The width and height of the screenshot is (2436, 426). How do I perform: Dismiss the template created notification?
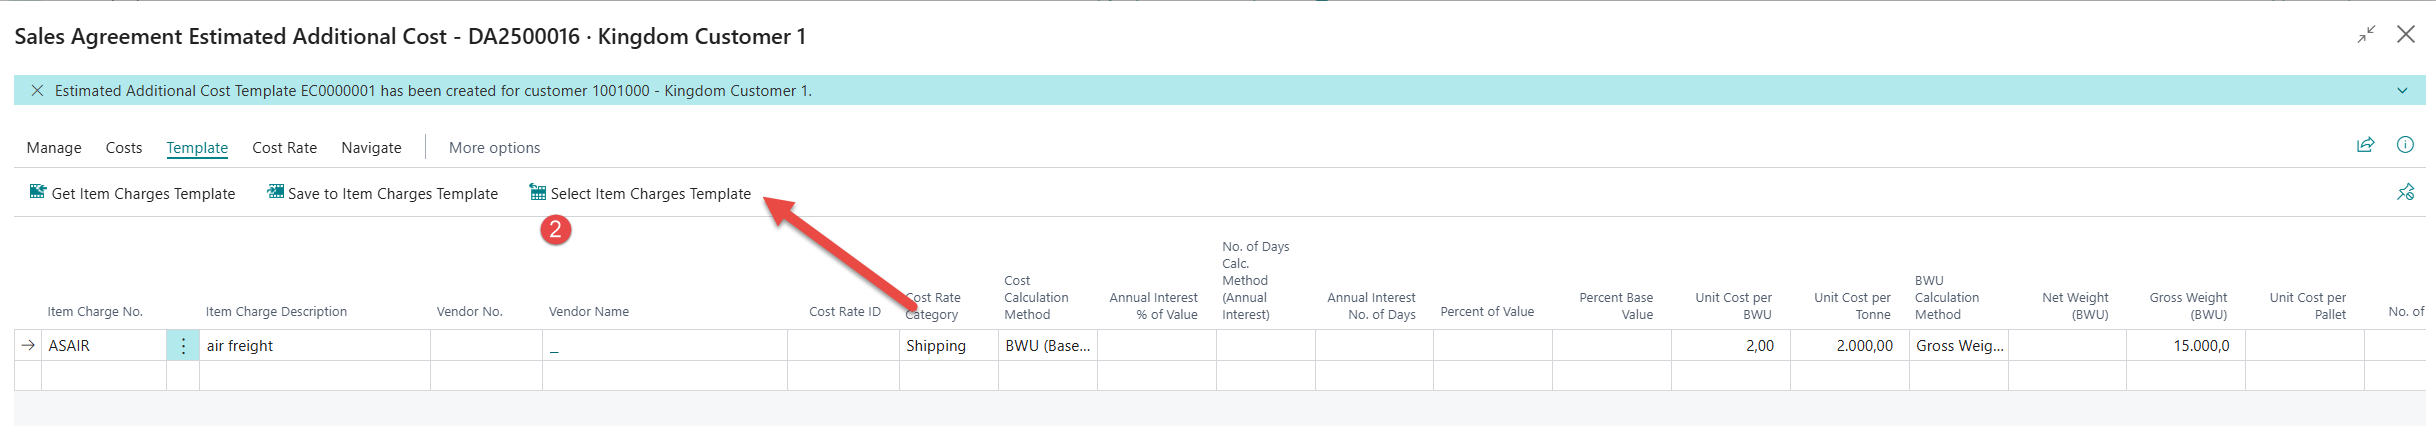click(37, 91)
